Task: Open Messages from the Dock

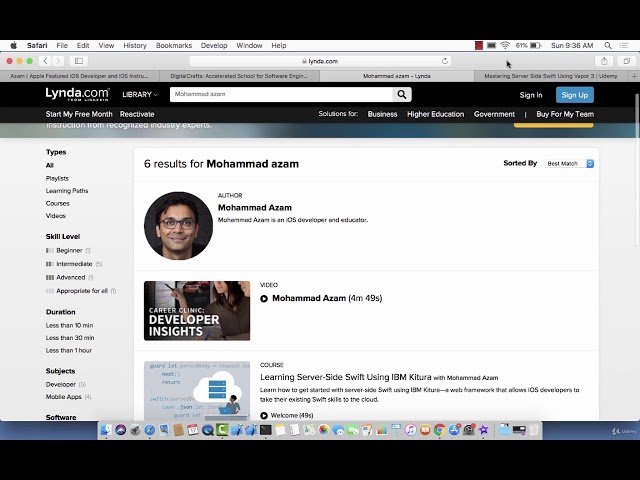Action: [338, 430]
